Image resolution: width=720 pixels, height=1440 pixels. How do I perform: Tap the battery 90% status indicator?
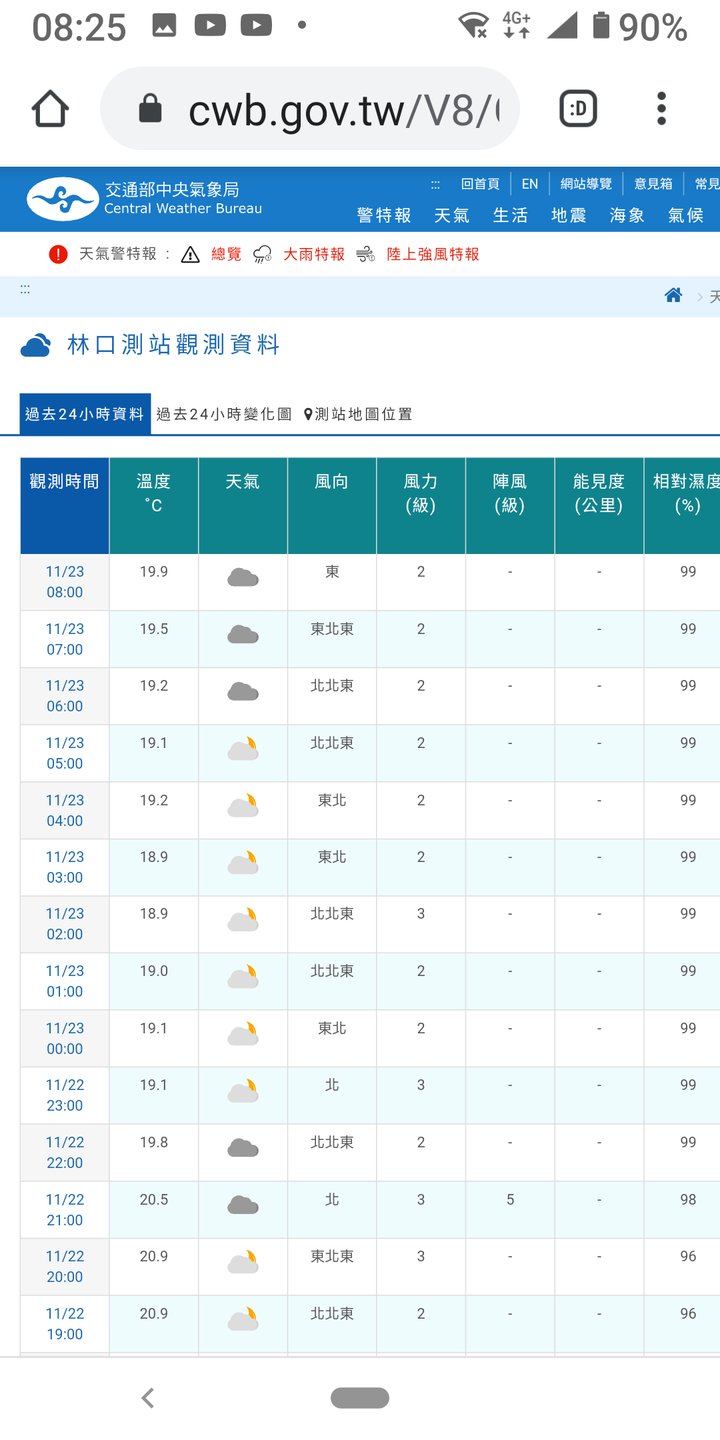(640, 27)
